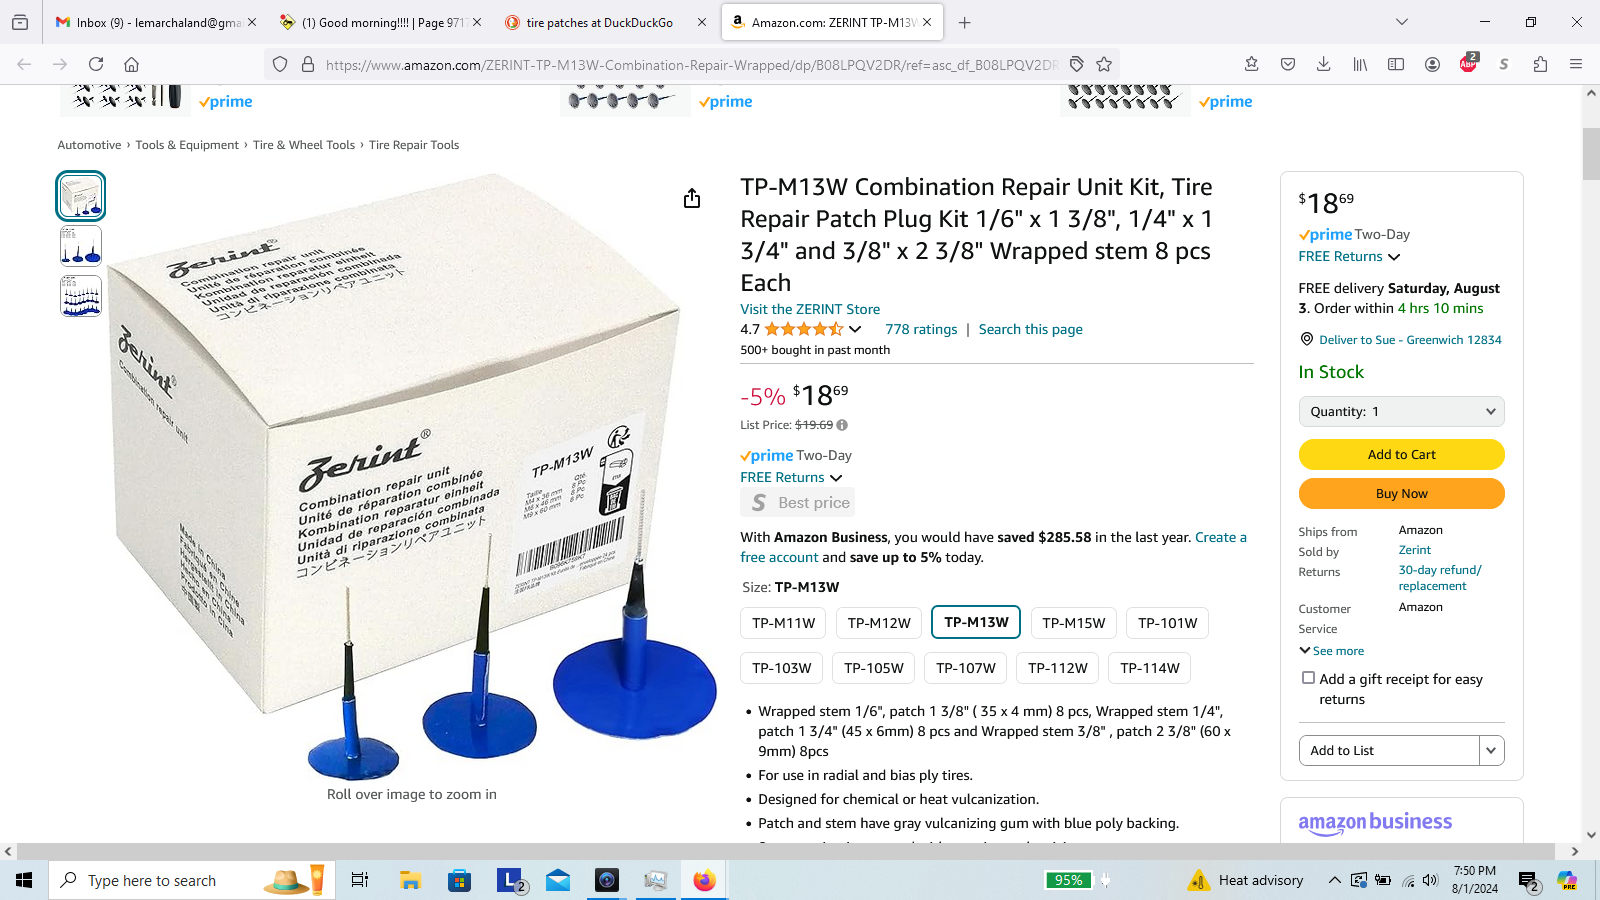Check the gift receipt checkbox
This screenshot has width=1600, height=900.
[x=1308, y=678]
